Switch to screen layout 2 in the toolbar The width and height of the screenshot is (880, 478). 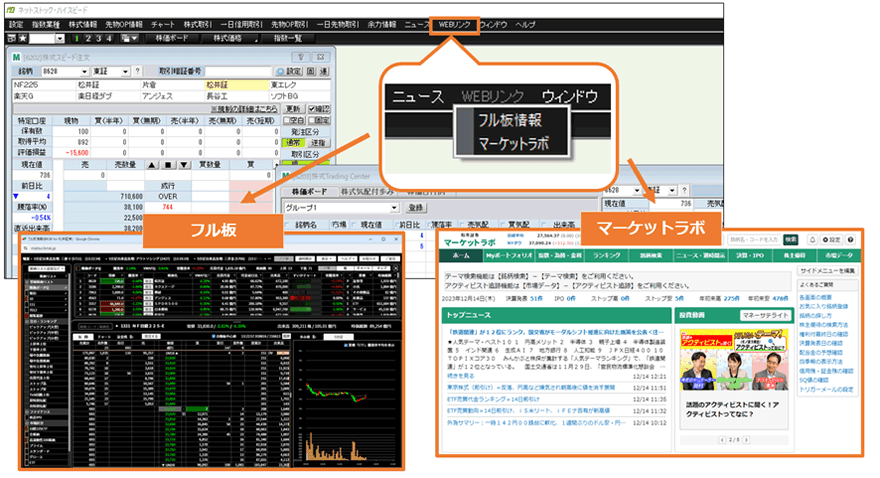pos(88,38)
